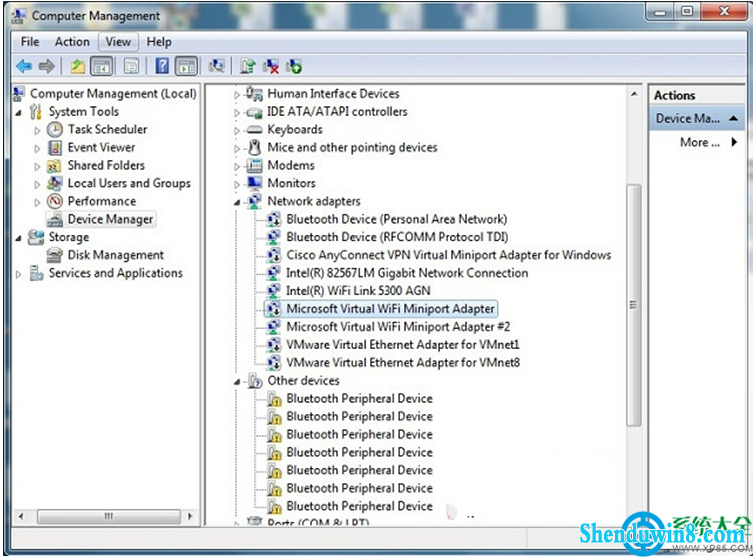Expand the Task Scheduler node

click(37, 130)
